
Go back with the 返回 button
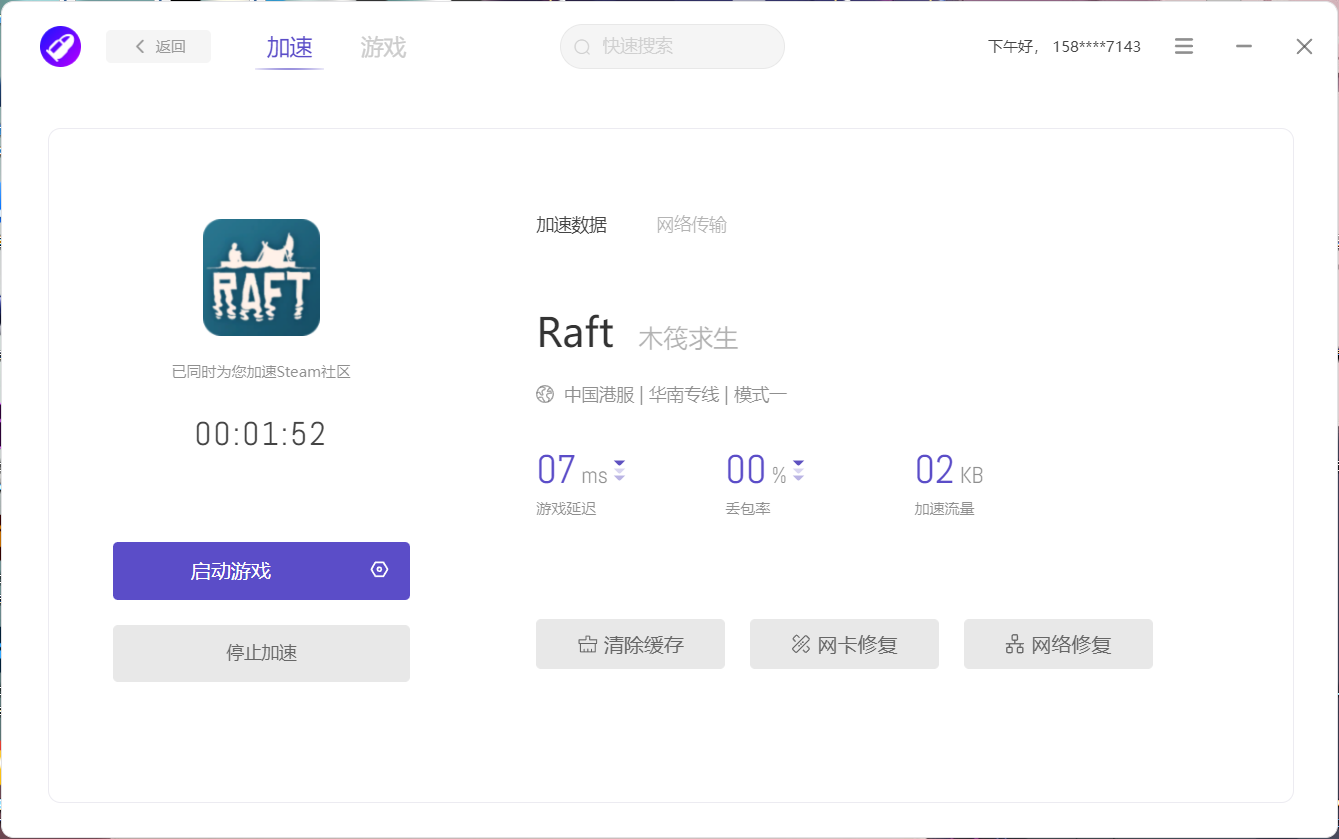point(158,46)
